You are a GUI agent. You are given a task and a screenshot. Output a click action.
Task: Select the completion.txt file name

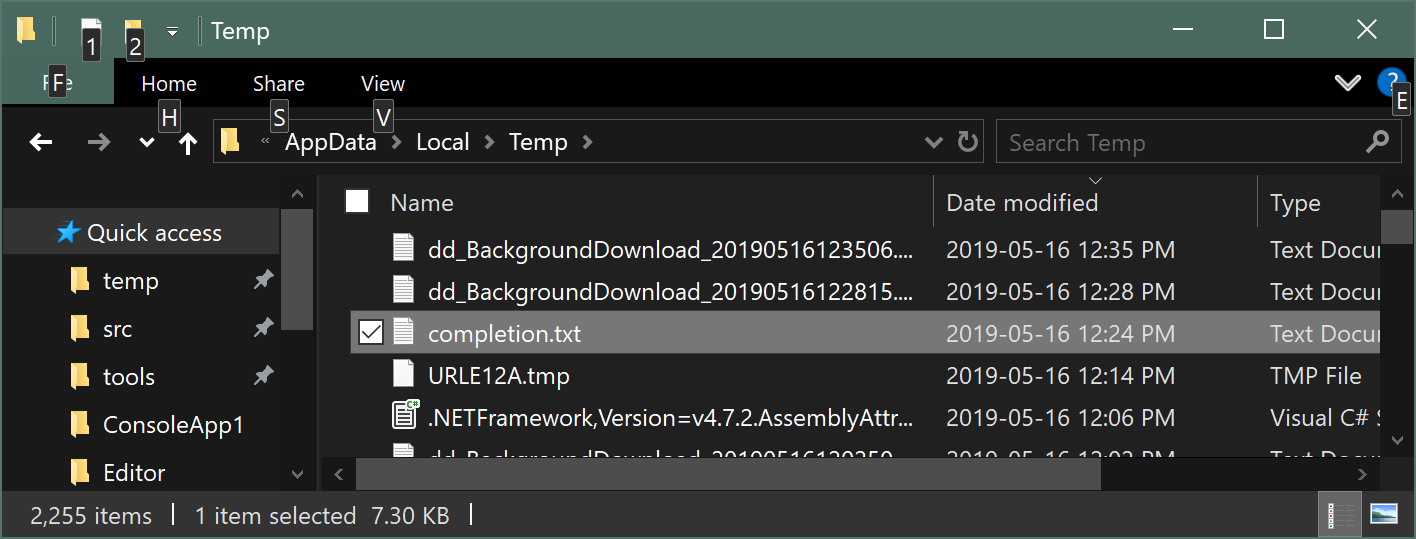504,334
